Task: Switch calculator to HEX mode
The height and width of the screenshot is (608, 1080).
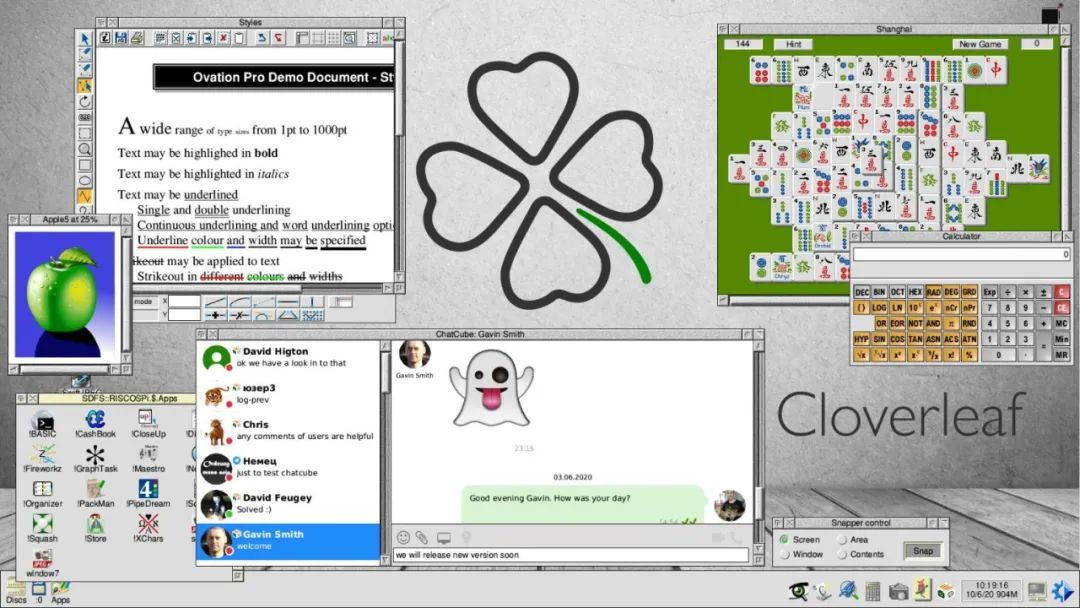Action: [x=915, y=292]
